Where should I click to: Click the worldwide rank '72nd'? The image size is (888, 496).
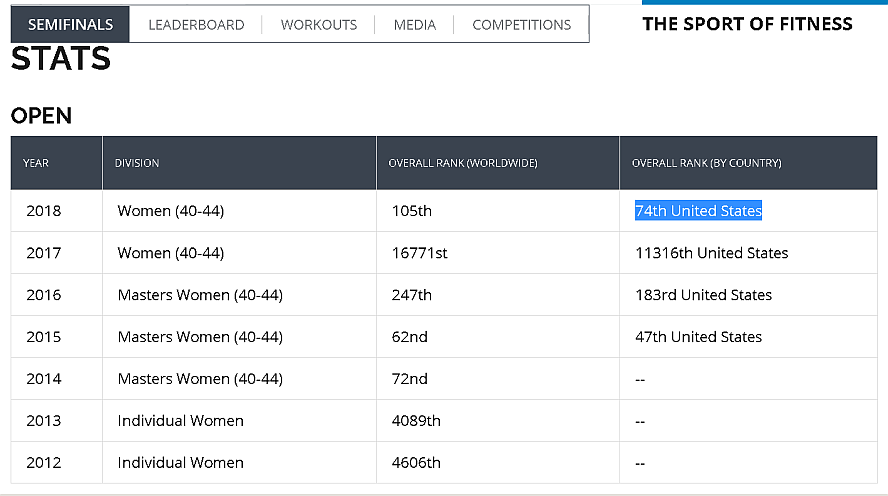(x=409, y=378)
